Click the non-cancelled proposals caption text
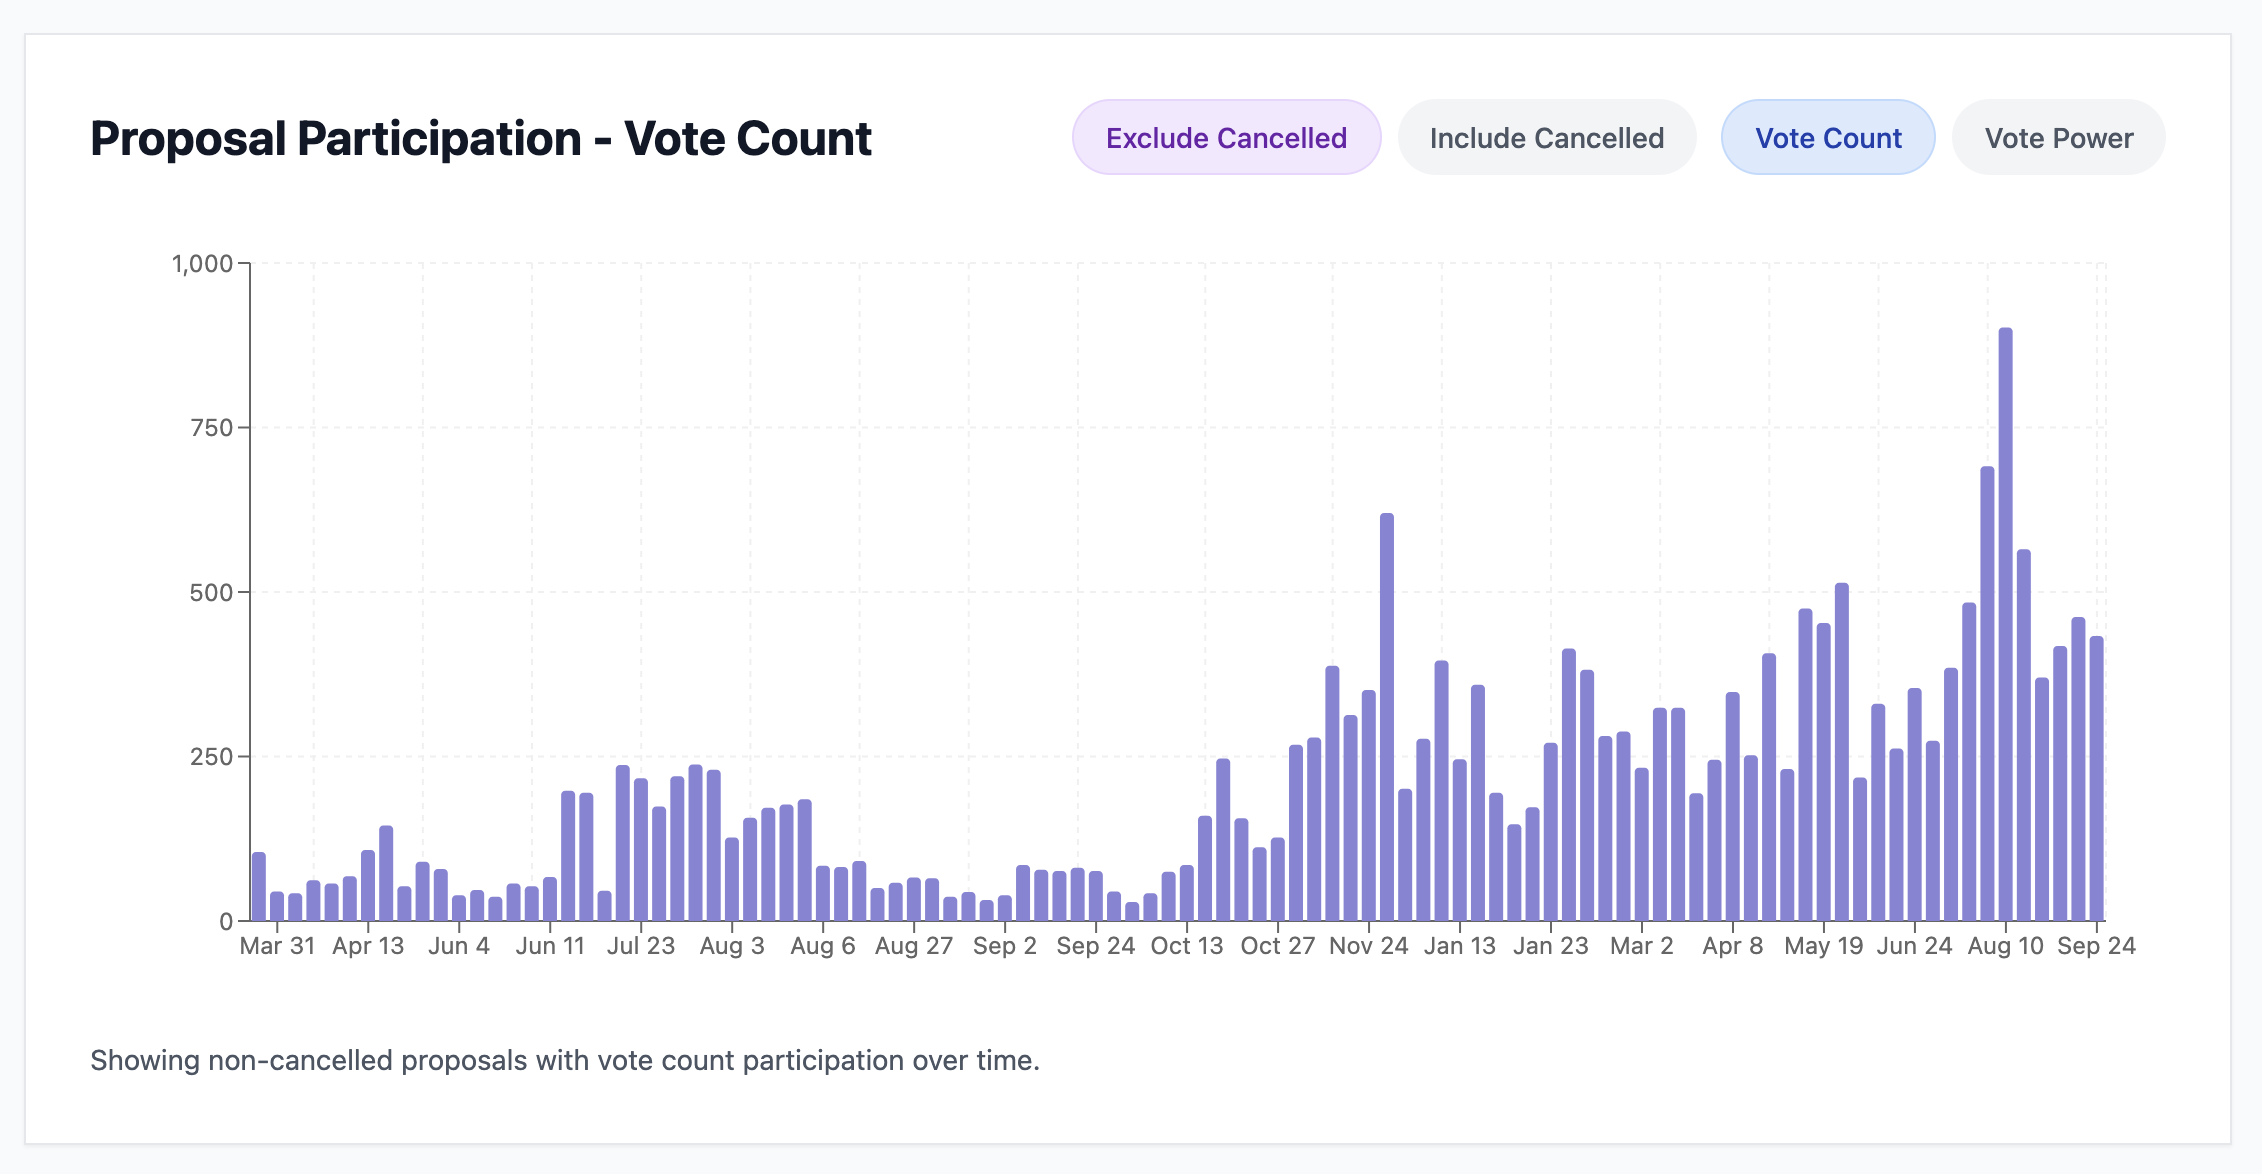 click(565, 1060)
